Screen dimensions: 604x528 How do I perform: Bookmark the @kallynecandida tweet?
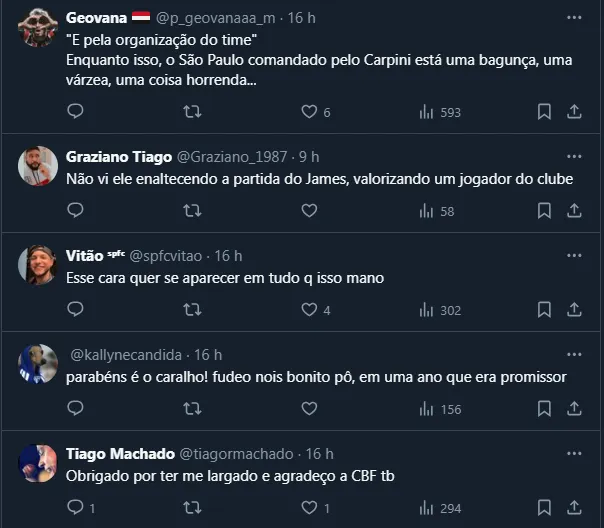point(544,409)
